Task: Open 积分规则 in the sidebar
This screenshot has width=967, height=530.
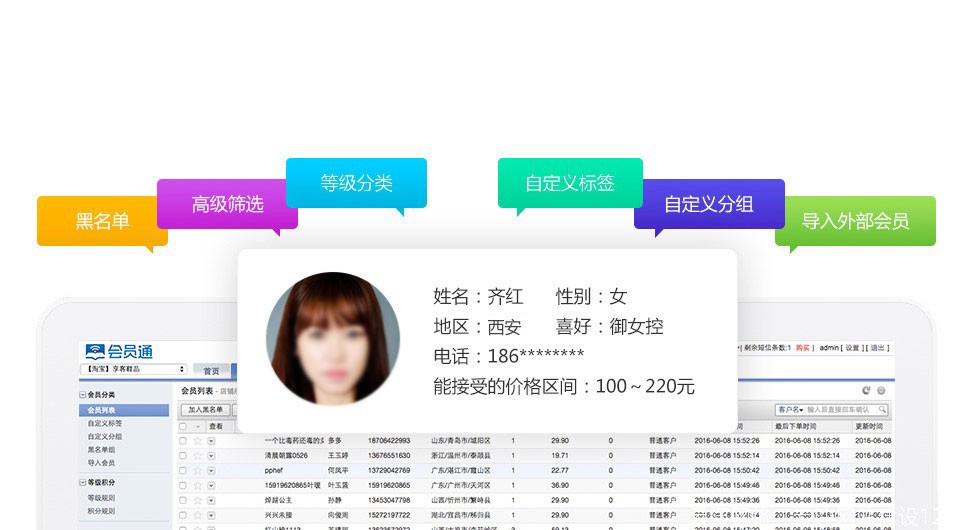Action: pyautogui.click(x=101, y=511)
